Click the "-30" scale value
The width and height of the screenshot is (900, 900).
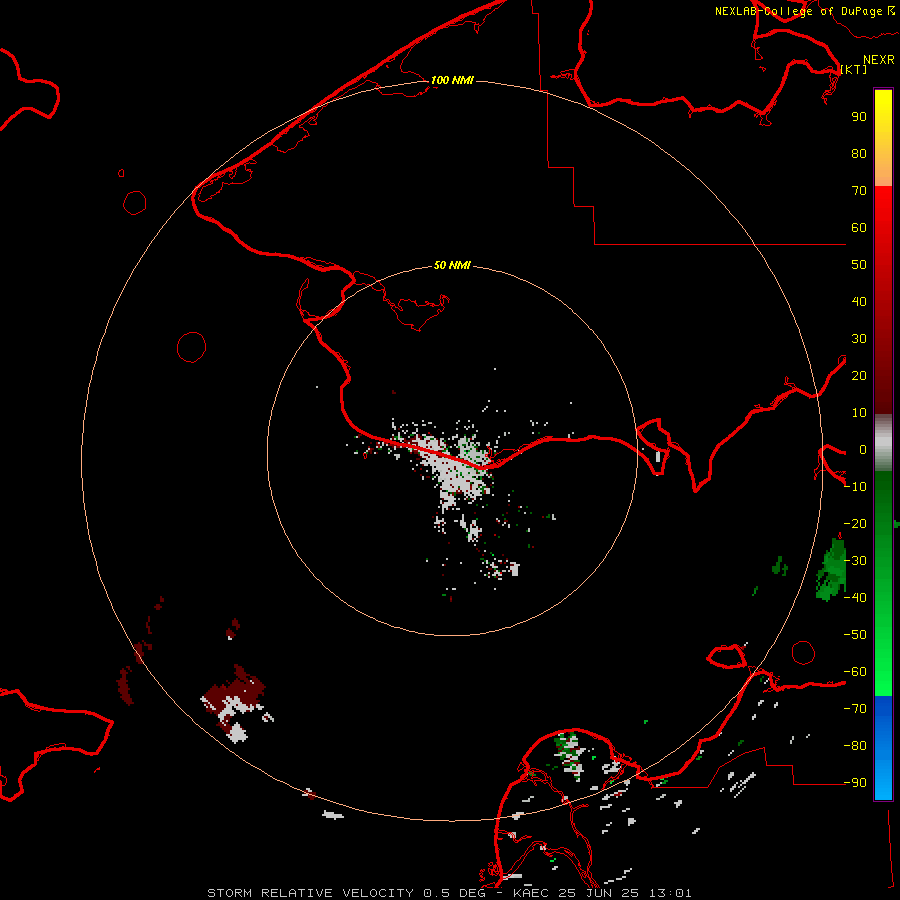pyautogui.click(x=855, y=561)
